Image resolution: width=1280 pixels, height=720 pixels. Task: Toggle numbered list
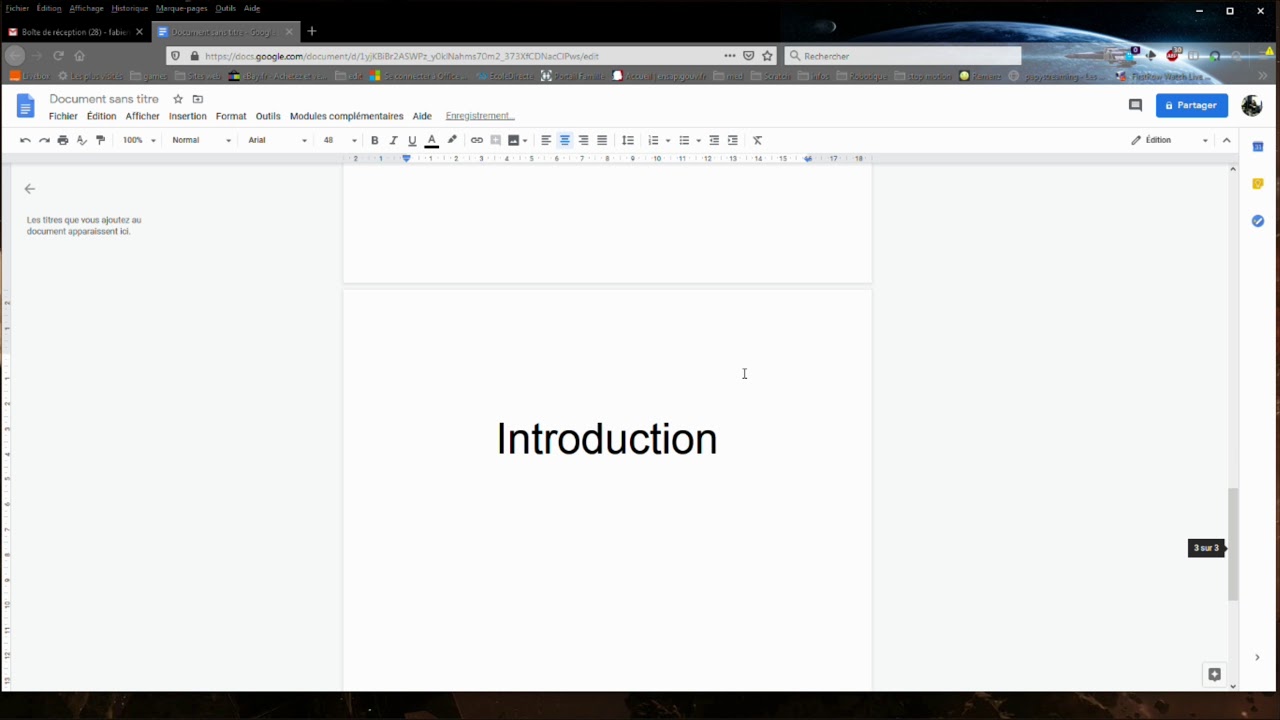653,140
